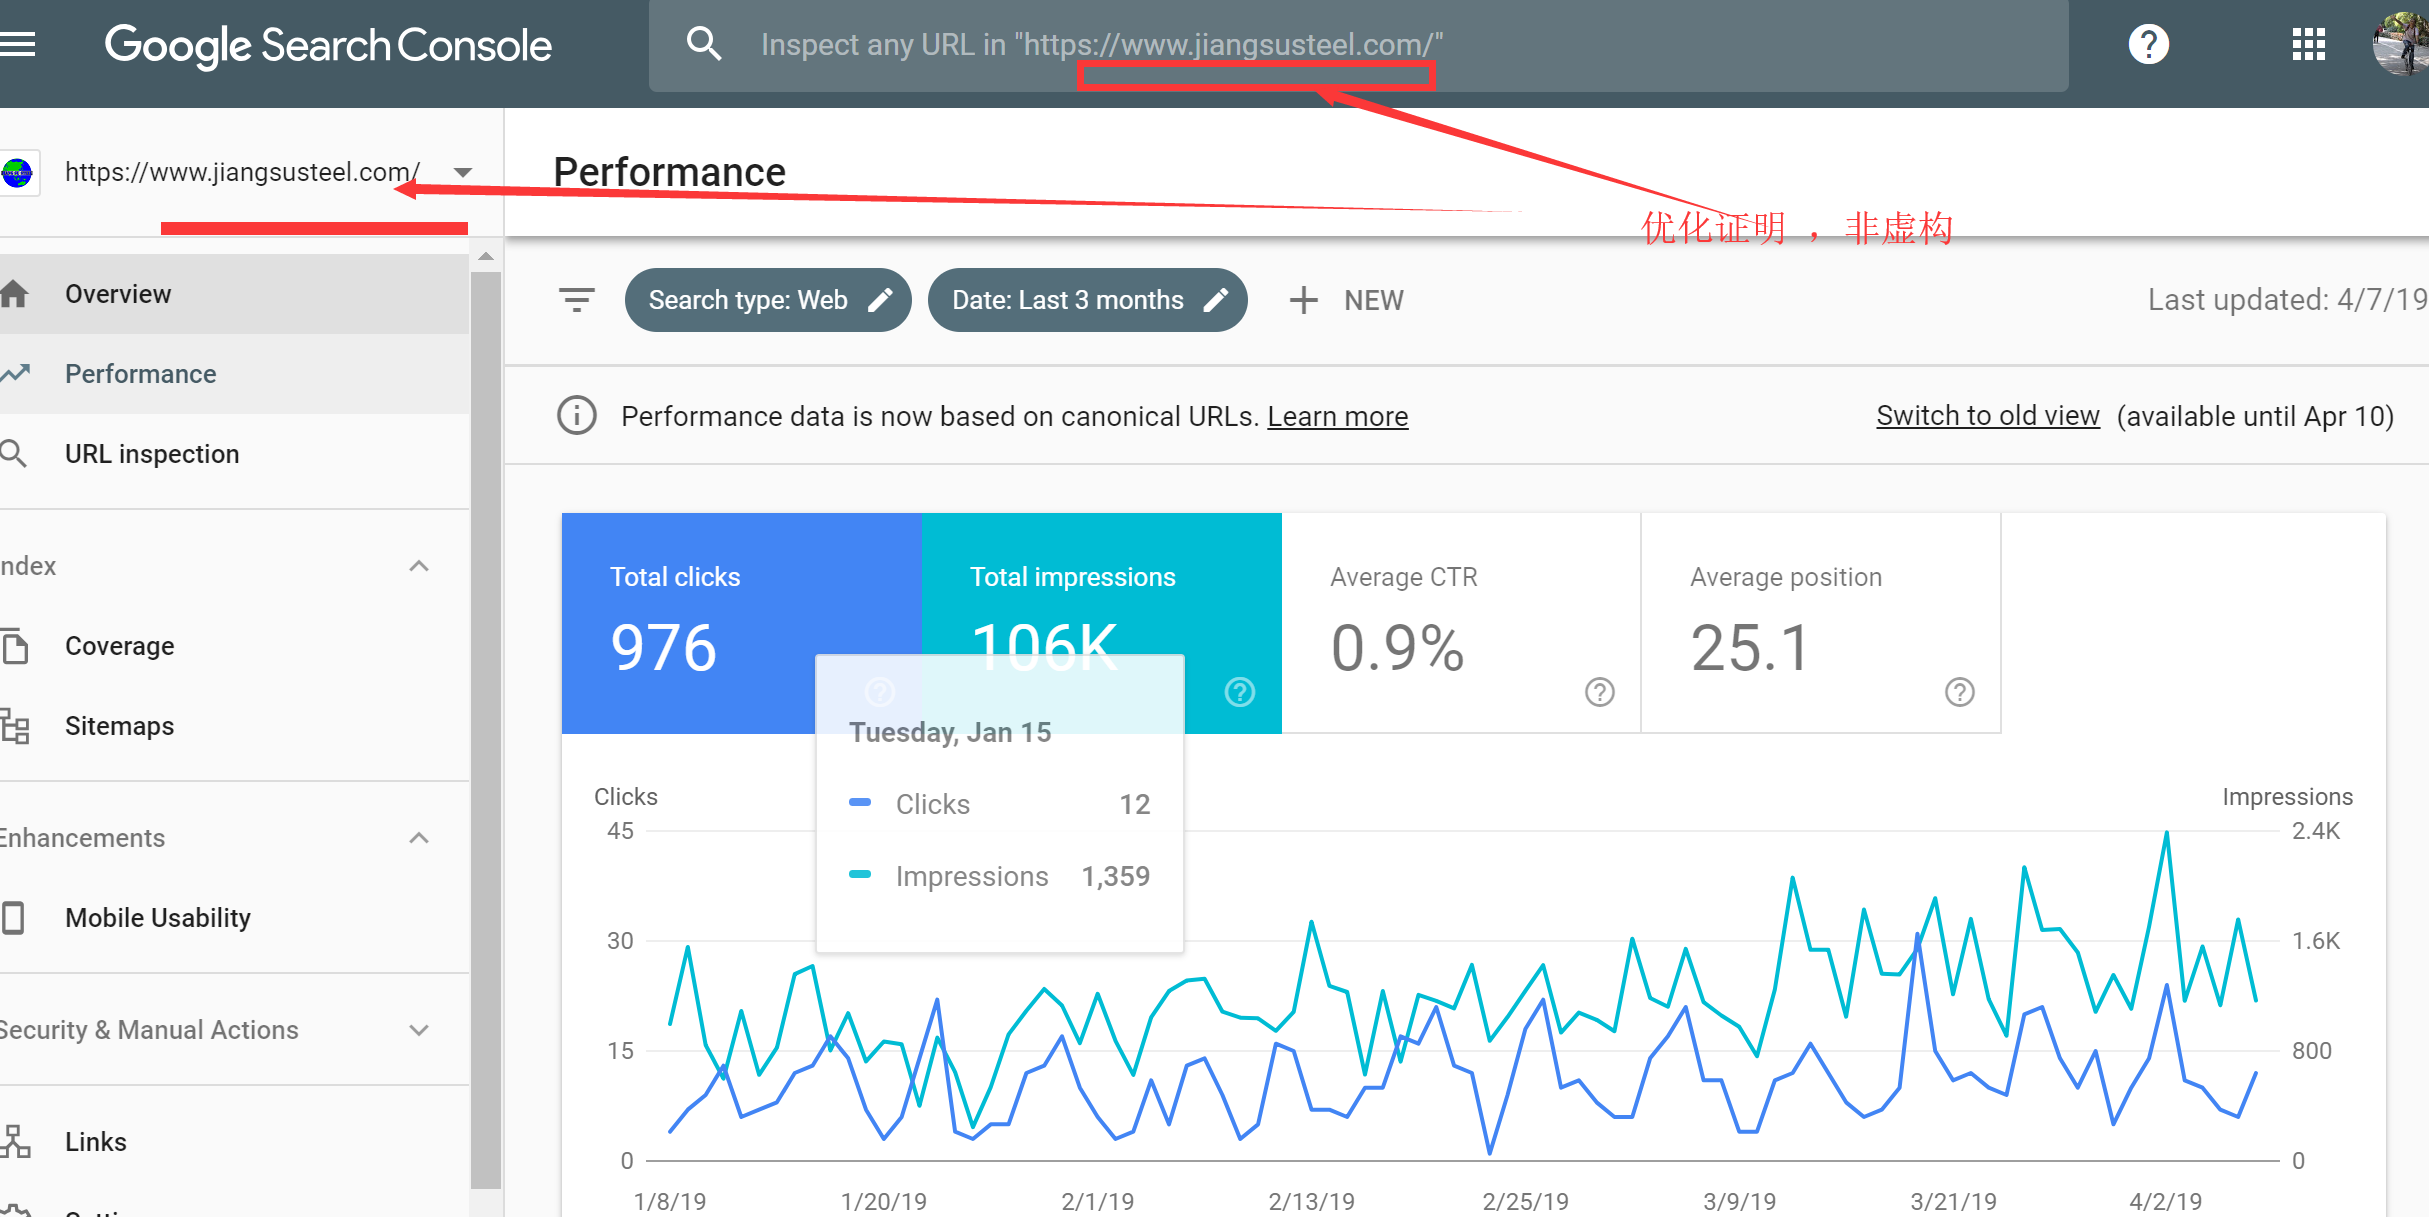The image size is (2429, 1217).
Task: Click the Performance trend icon
Action: click(14, 374)
